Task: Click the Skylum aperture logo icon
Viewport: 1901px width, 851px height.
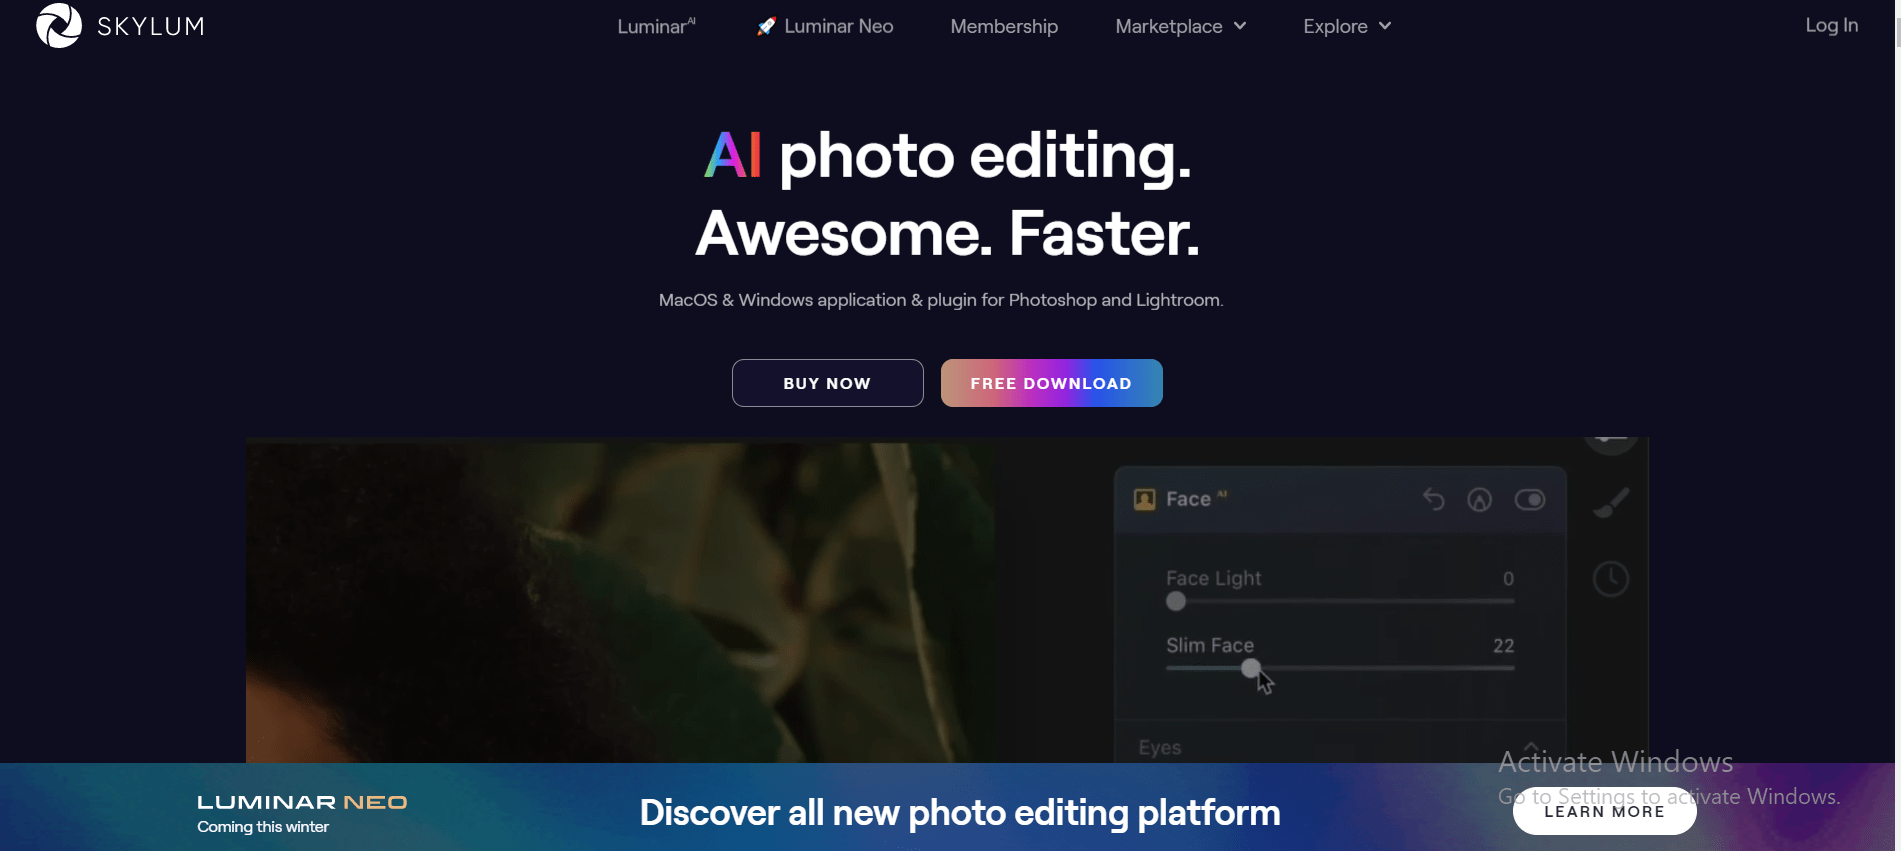Action: [x=59, y=25]
